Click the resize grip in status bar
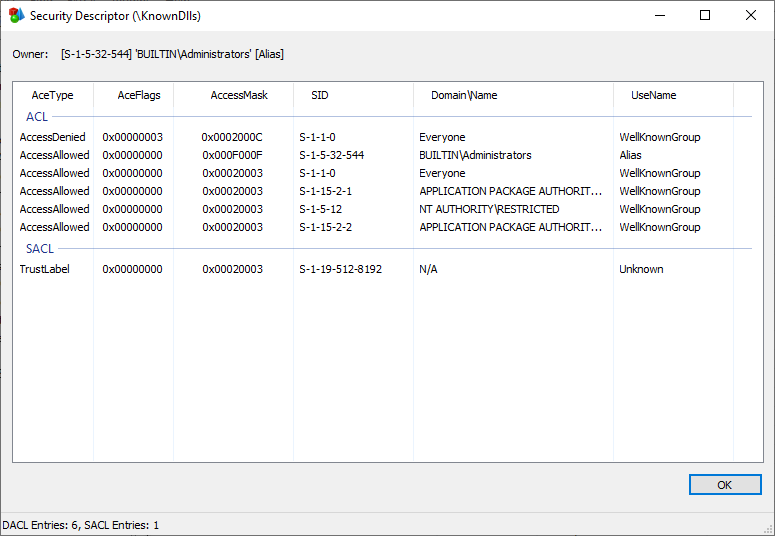The width and height of the screenshot is (775, 536). click(x=769, y=530)
